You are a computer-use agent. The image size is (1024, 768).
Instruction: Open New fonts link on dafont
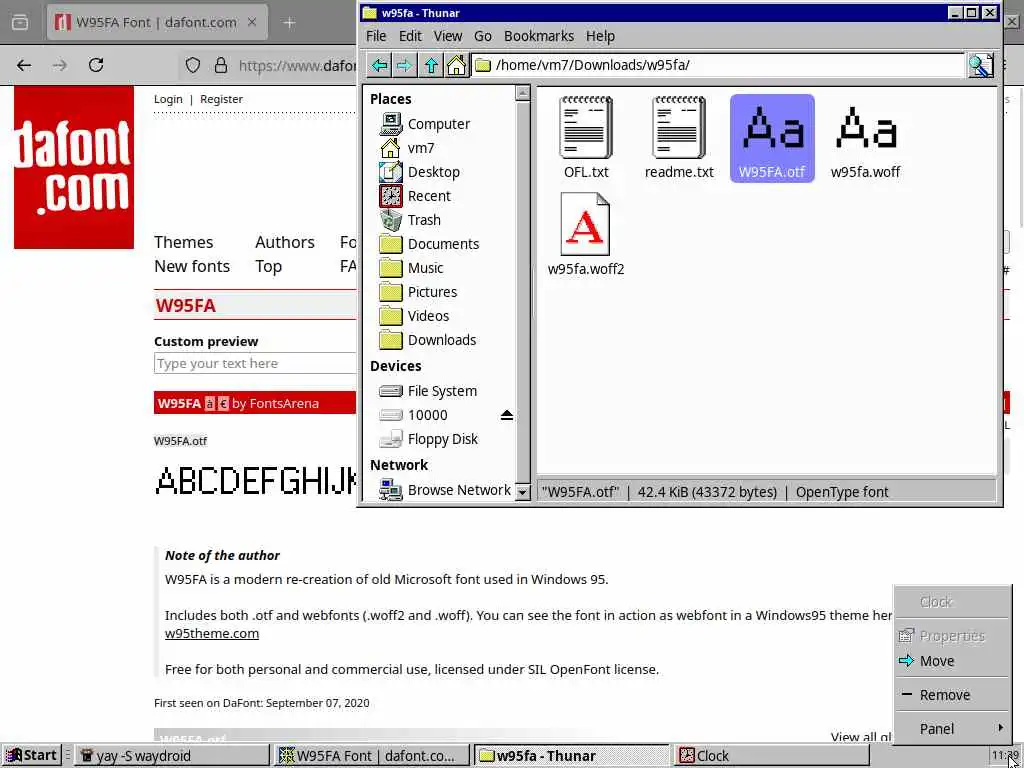click(192, 266)
